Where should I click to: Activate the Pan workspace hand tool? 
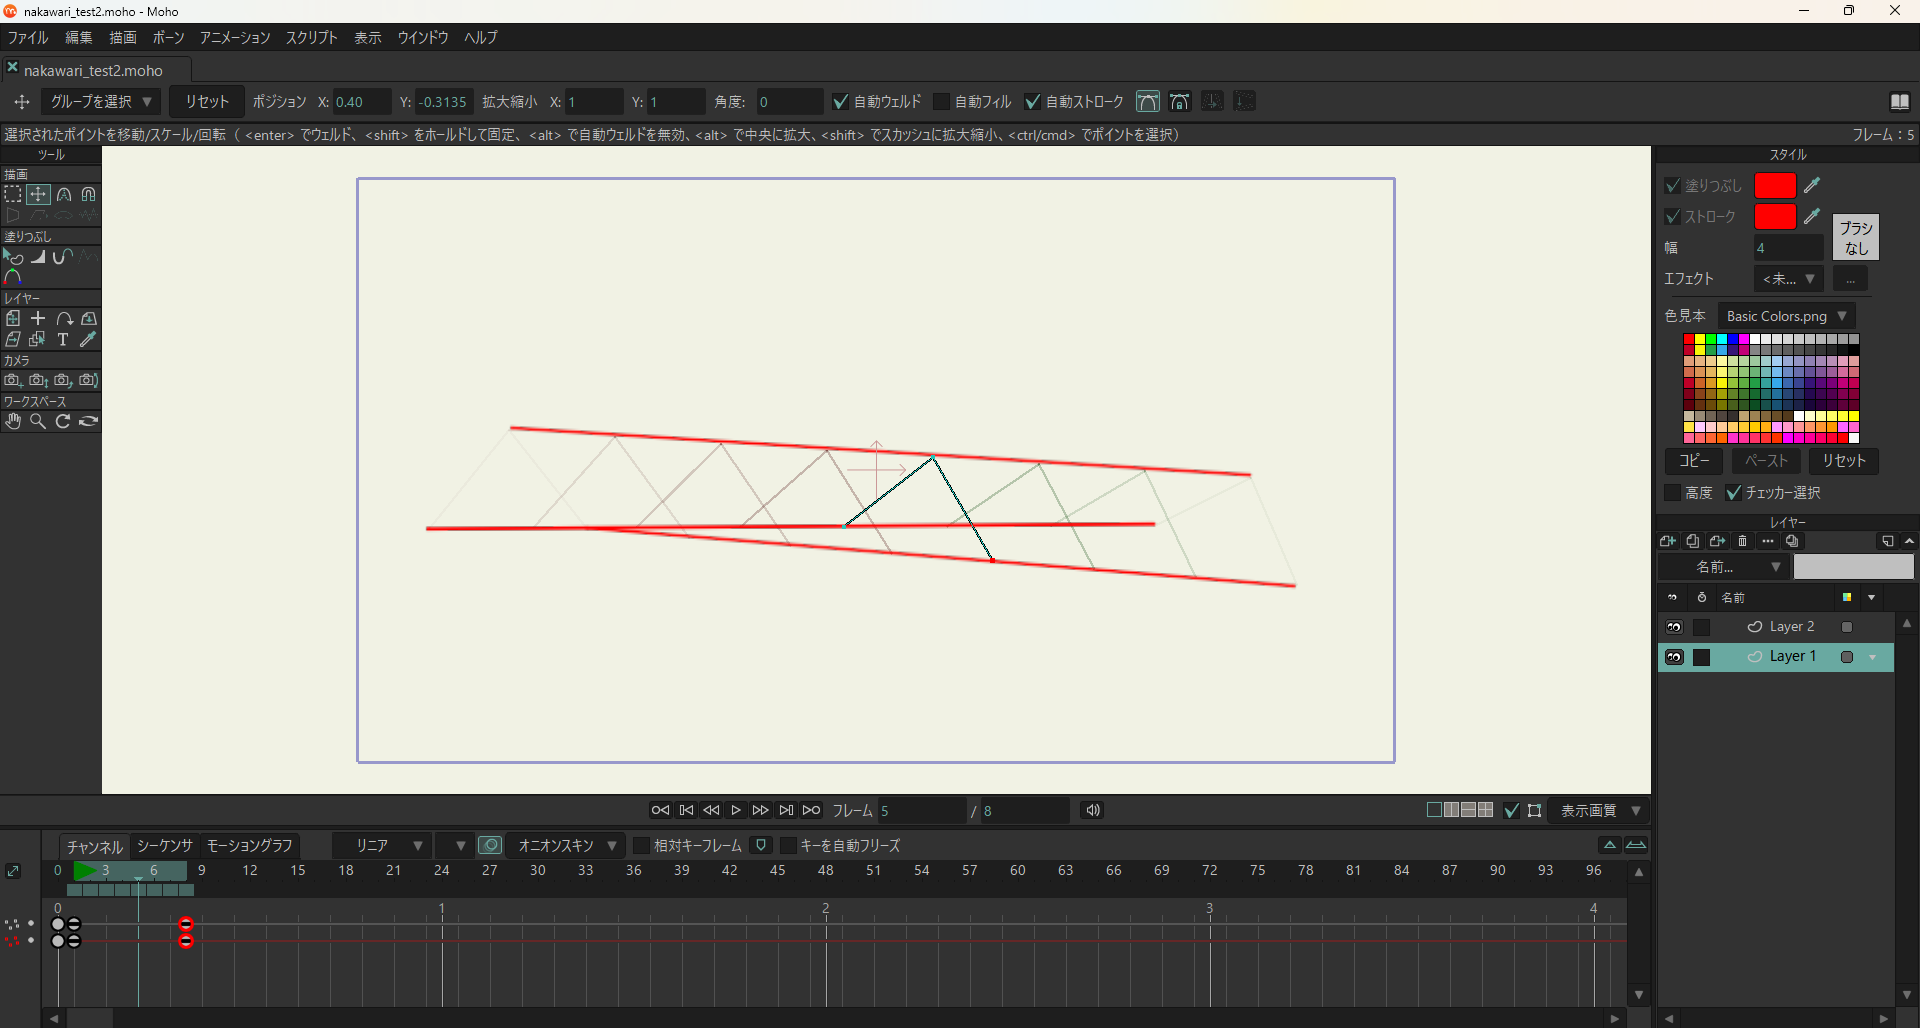click(13, 422)
